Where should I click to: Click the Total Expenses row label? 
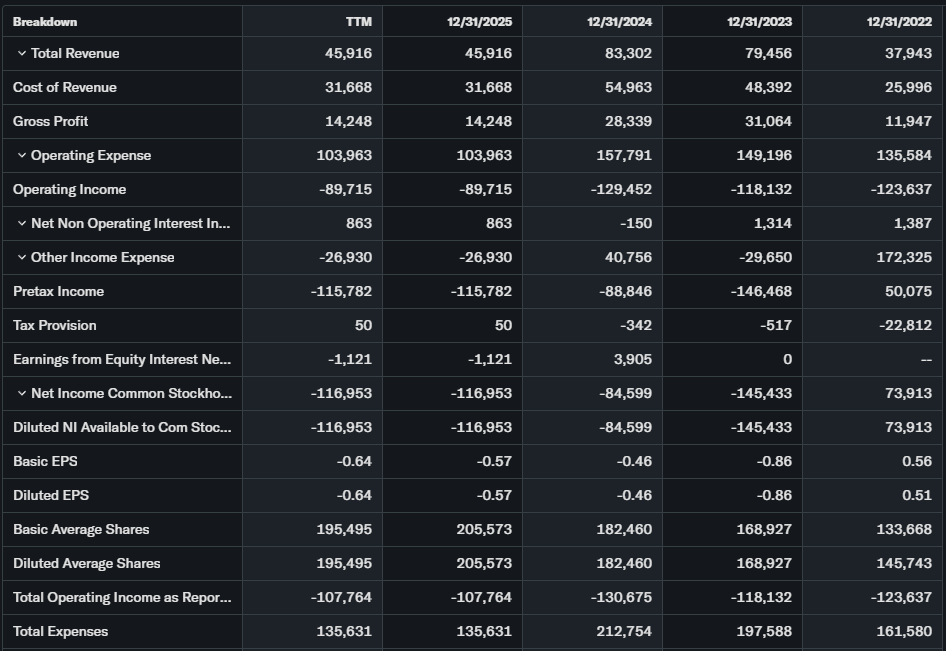[61, 631]
